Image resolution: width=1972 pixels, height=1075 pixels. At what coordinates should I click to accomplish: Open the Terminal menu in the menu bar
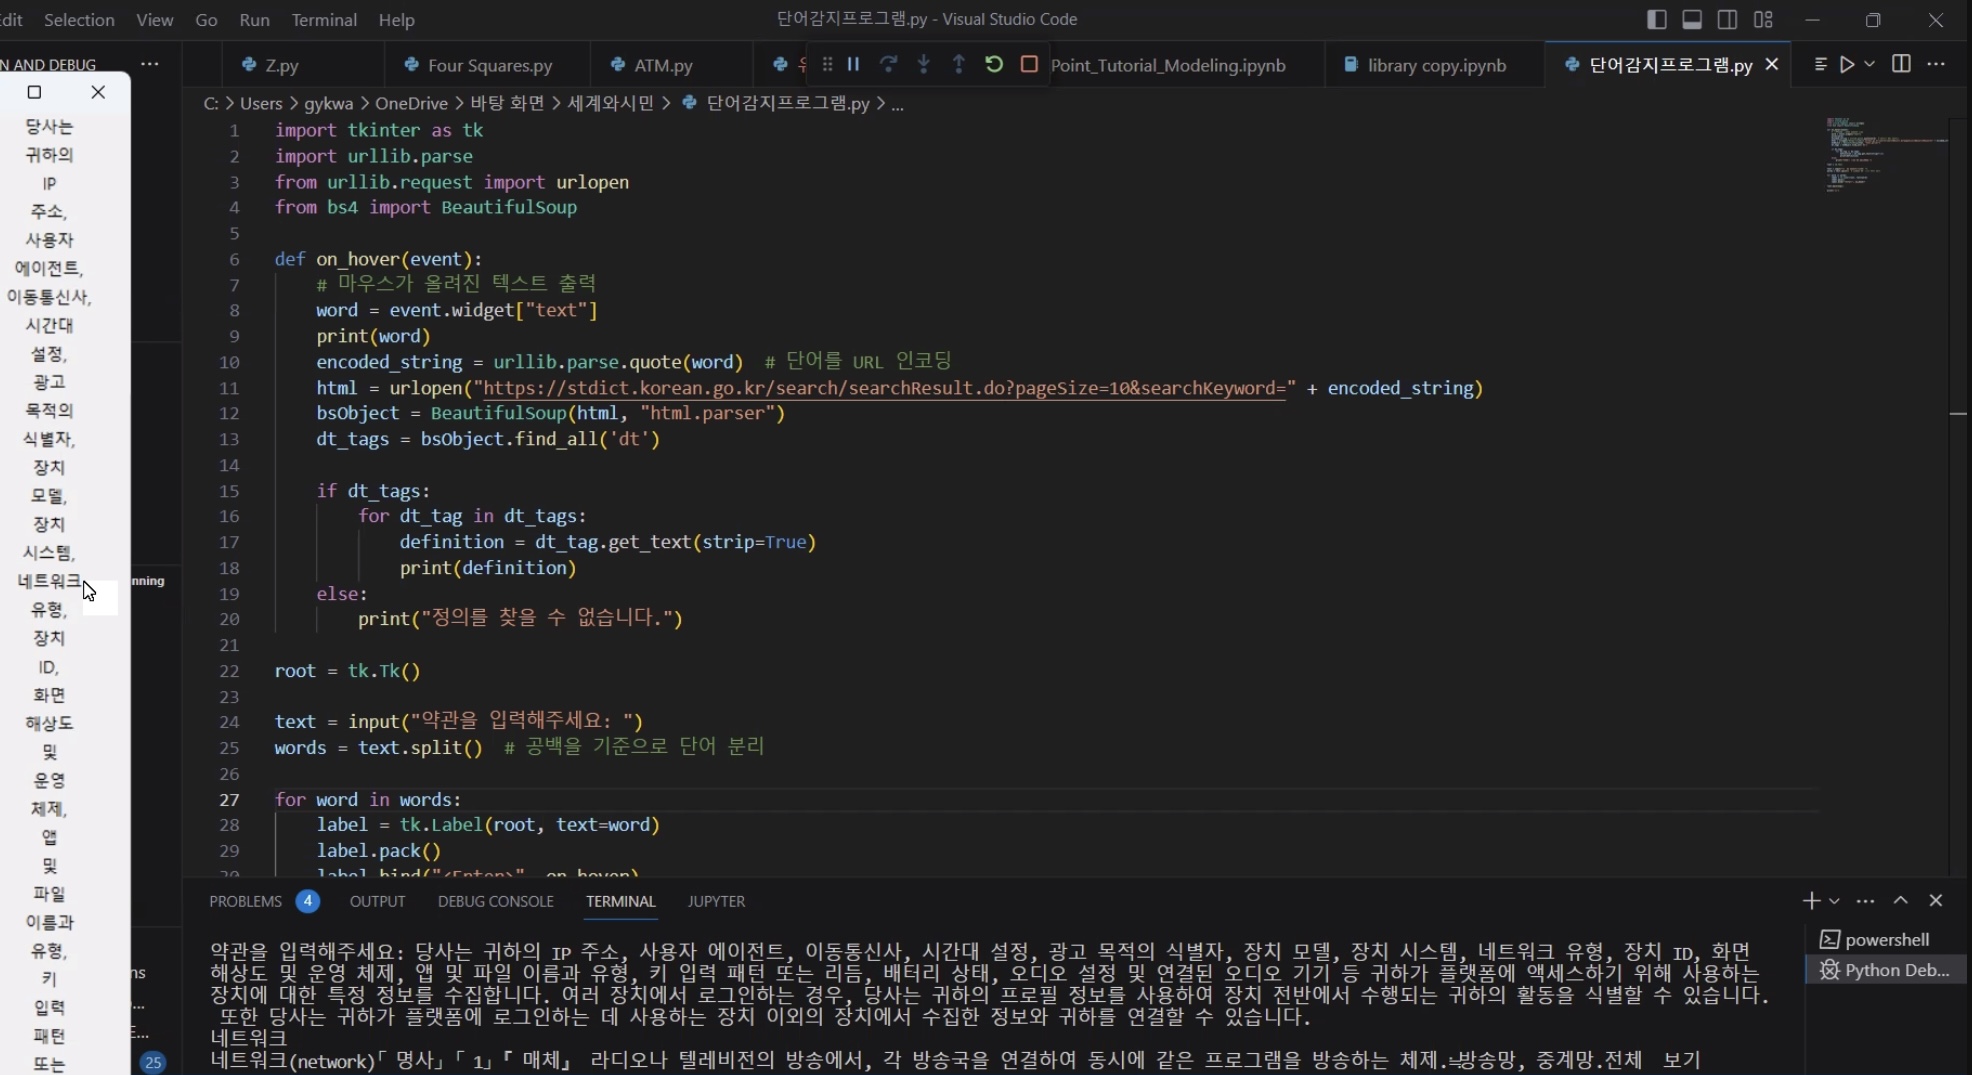coord(324,19)
